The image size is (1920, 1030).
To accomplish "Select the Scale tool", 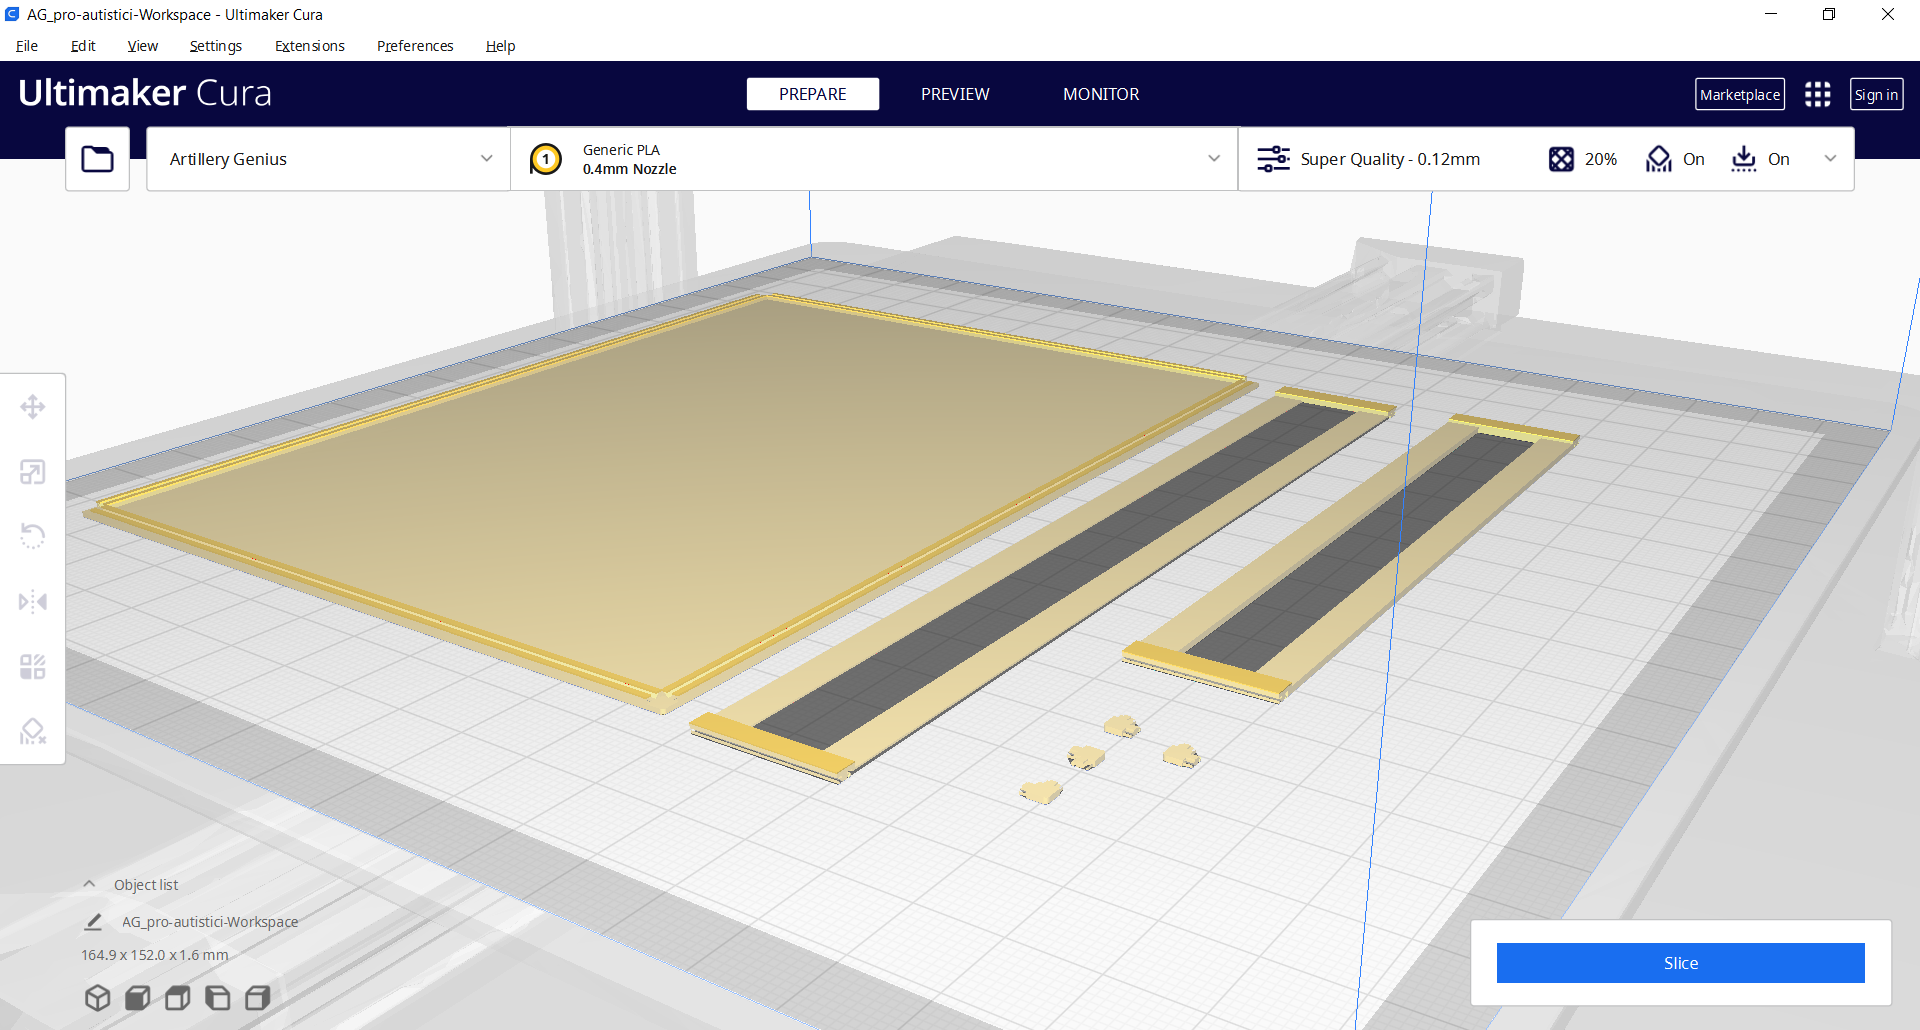I will coord(33,472).
